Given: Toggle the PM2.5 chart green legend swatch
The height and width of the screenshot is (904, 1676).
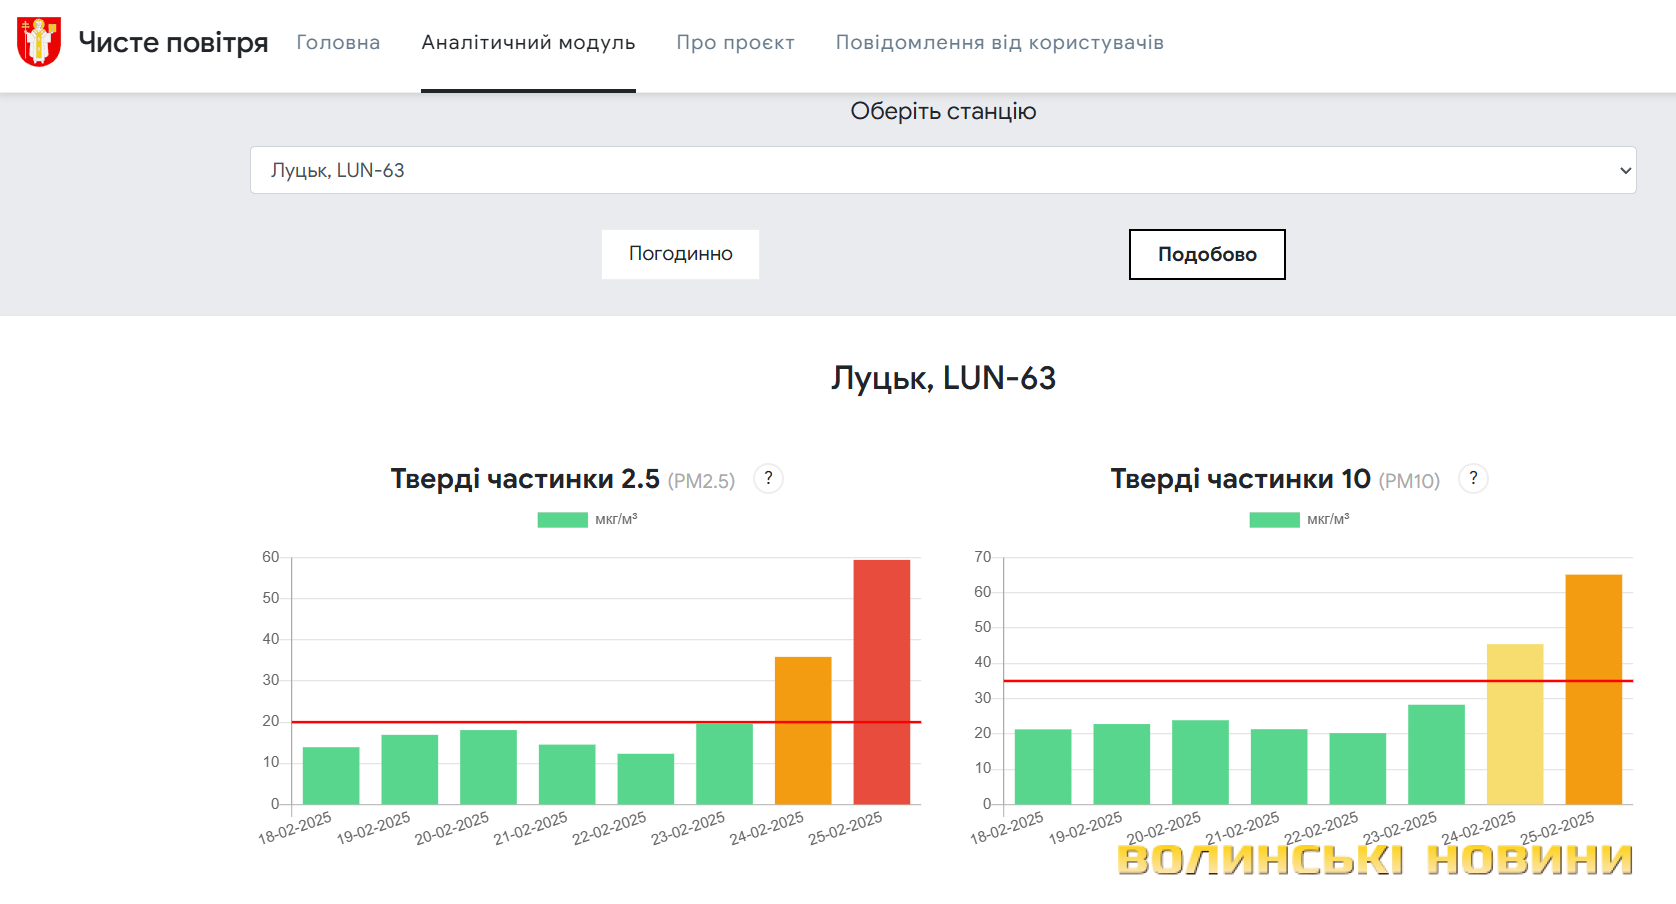Looking at the screenshot, I should [562, 520].
